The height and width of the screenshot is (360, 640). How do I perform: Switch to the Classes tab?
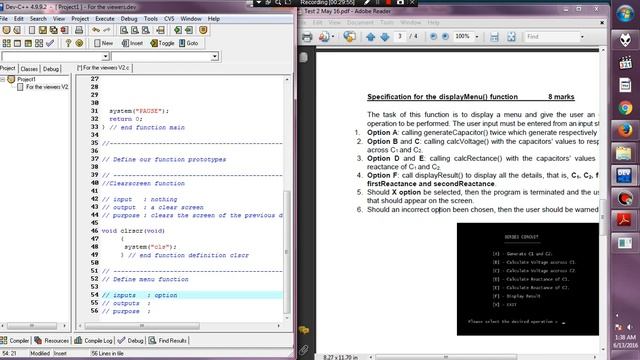click(29, 69)
